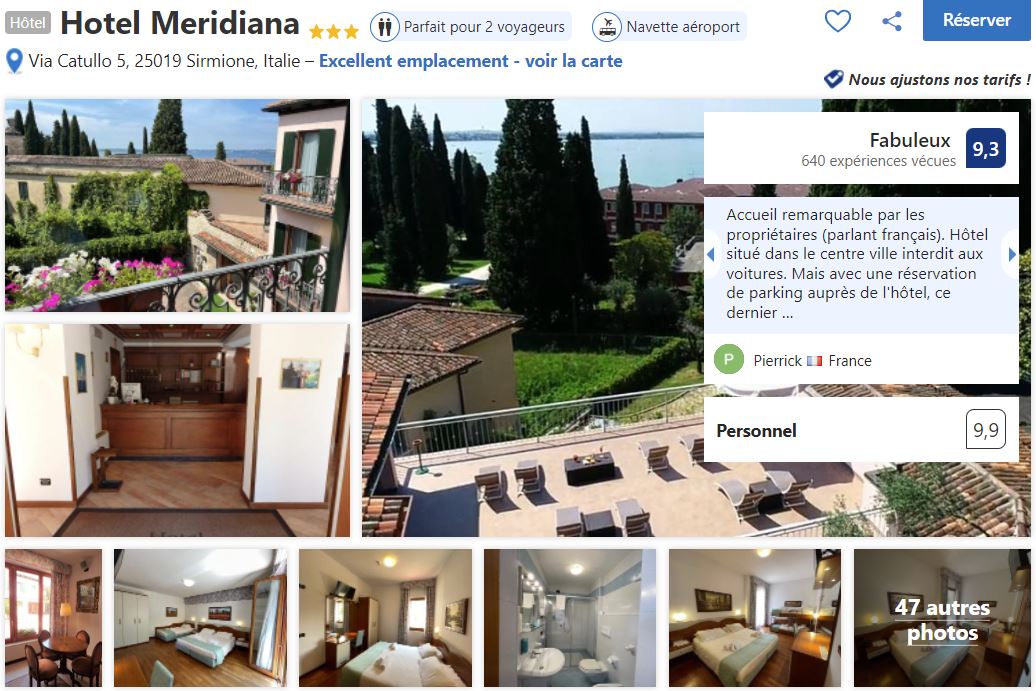Screen dimensions: 1036x691
Task: Open 'Excellent emplacement - voir la carte' link
Action: point(470,61)
